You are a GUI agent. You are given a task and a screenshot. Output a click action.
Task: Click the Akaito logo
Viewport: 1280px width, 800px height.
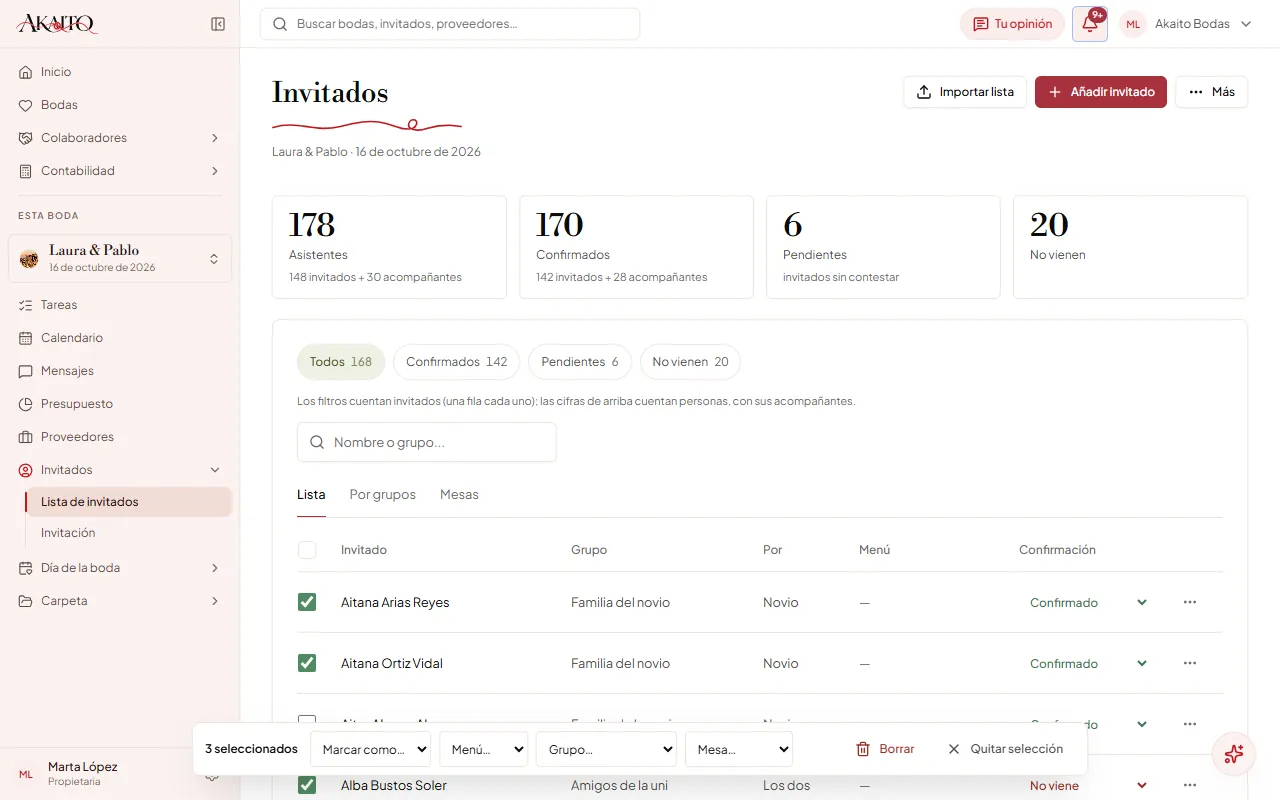pos(57,24)
